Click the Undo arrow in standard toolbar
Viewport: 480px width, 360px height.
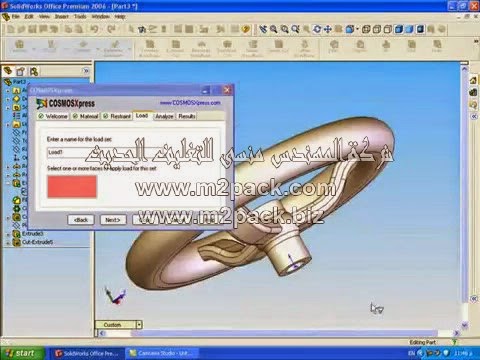point(95,29)
